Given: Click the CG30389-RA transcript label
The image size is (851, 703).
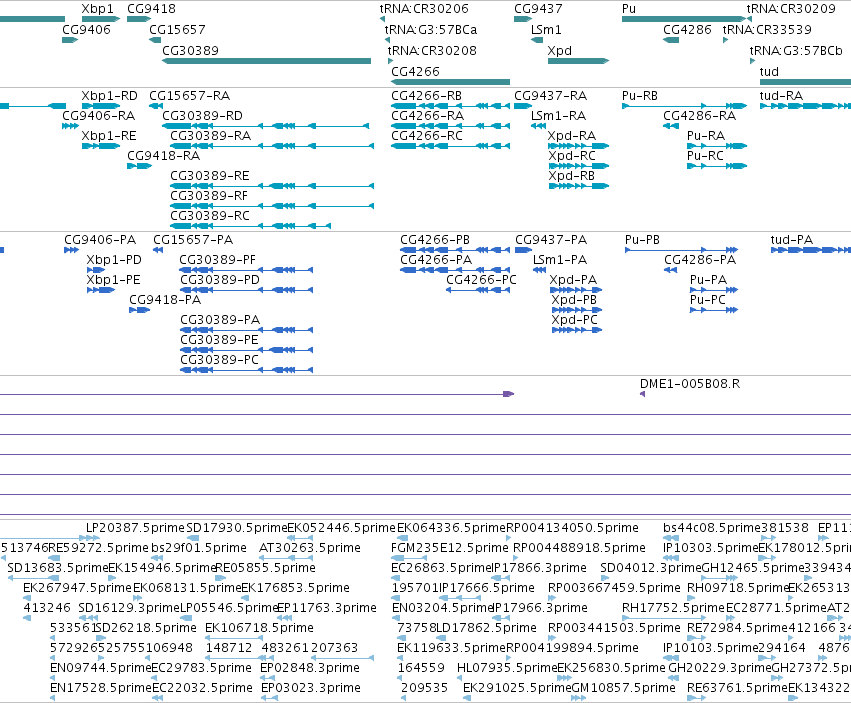Looking at the screenshot, I should click(211, 136).
